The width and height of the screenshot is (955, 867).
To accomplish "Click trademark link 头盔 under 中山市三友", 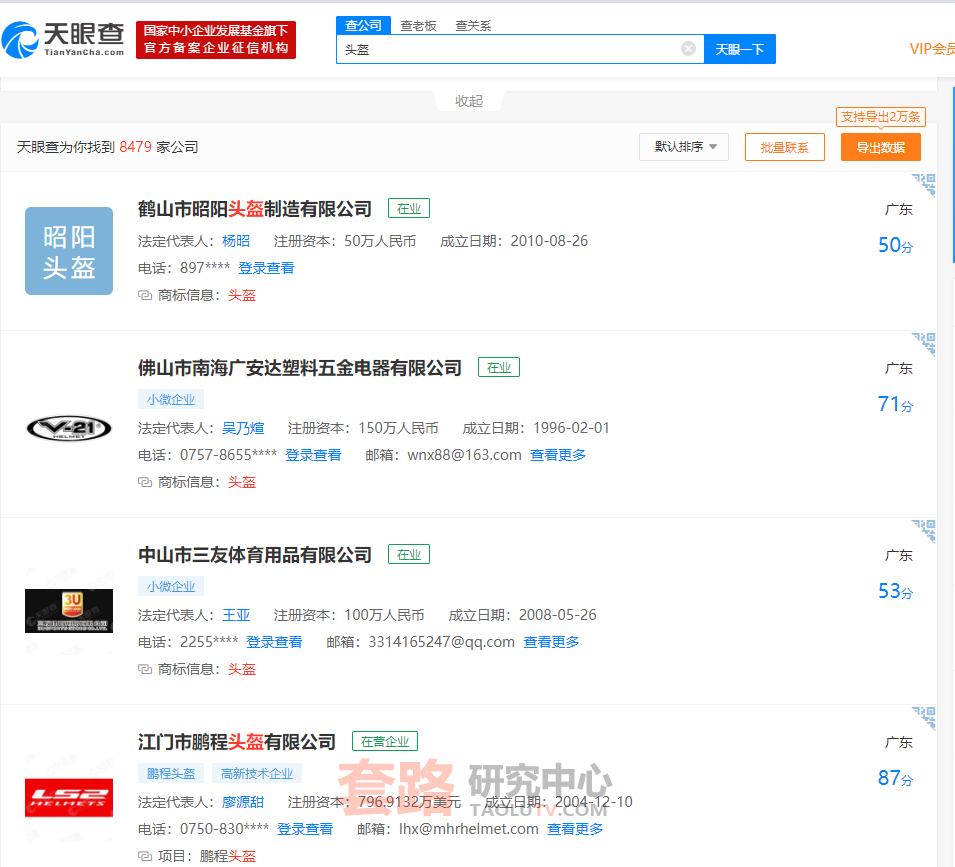I will pos(242,669).
